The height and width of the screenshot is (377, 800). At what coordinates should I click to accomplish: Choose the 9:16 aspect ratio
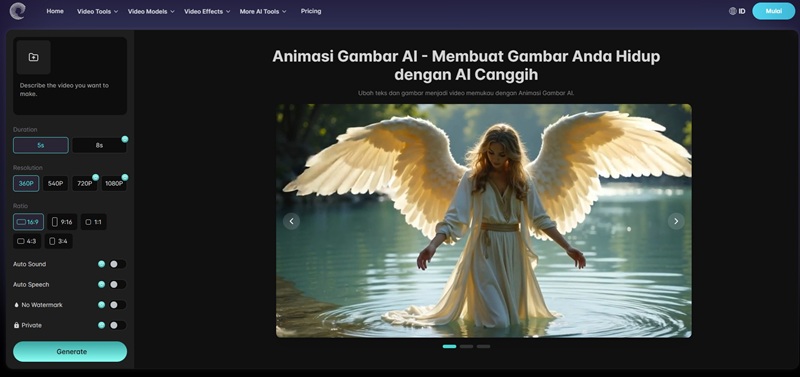pos(62,222)
